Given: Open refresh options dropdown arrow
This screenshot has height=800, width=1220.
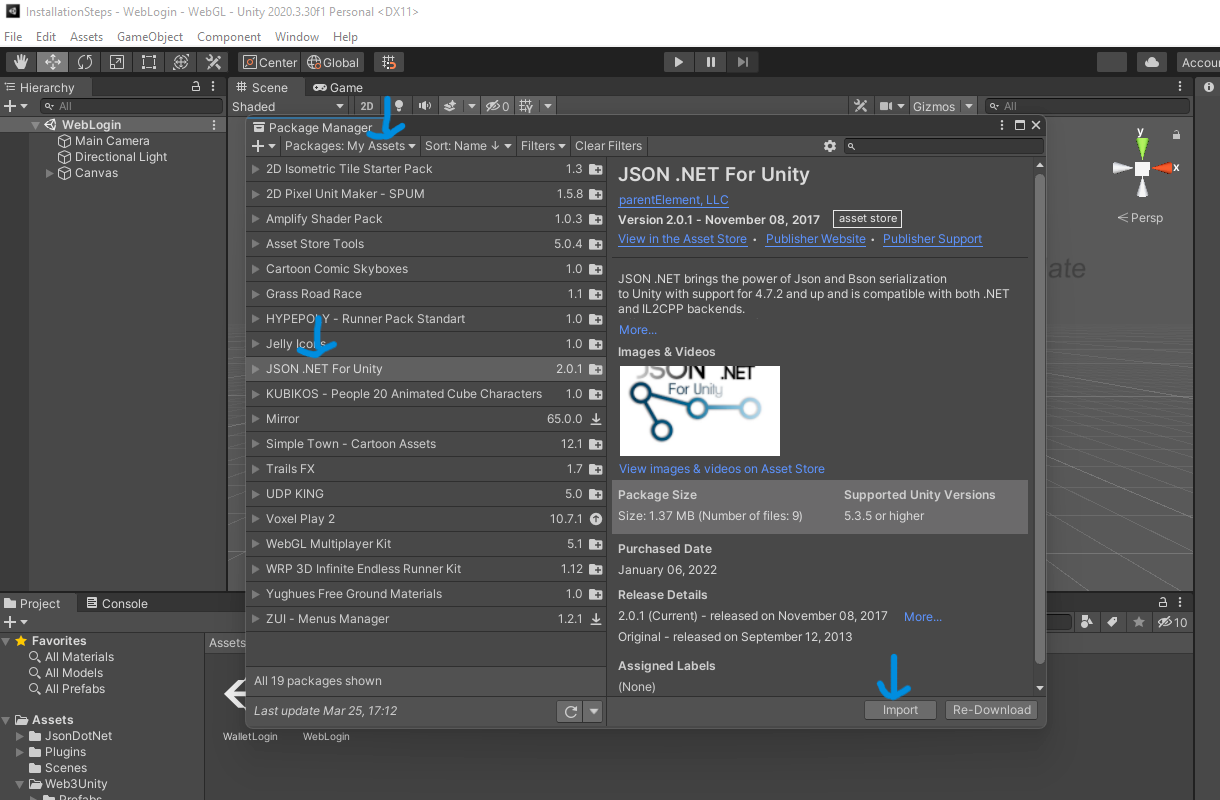Looking at the screenshot, I should (x=594, y=711).
